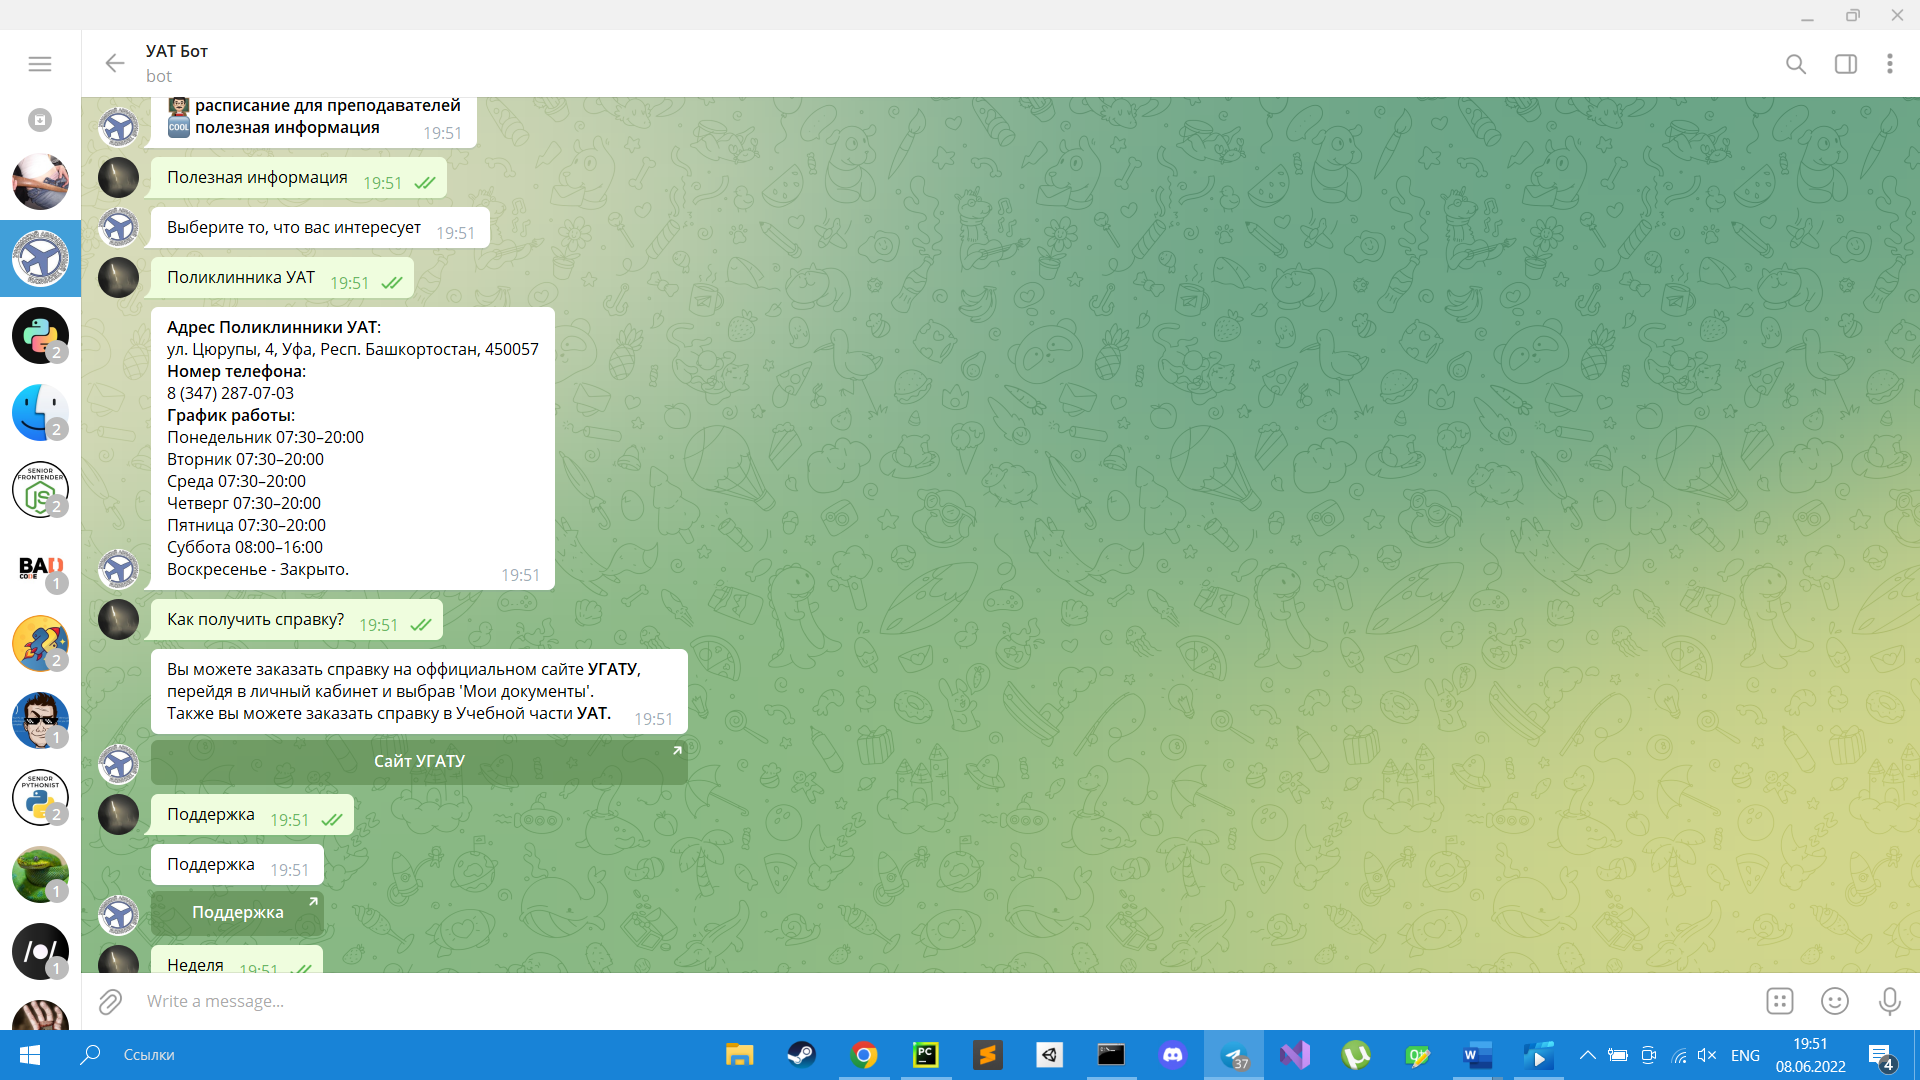
Task: Open the Senior Pythonist chat
Action: pos(40,797)
